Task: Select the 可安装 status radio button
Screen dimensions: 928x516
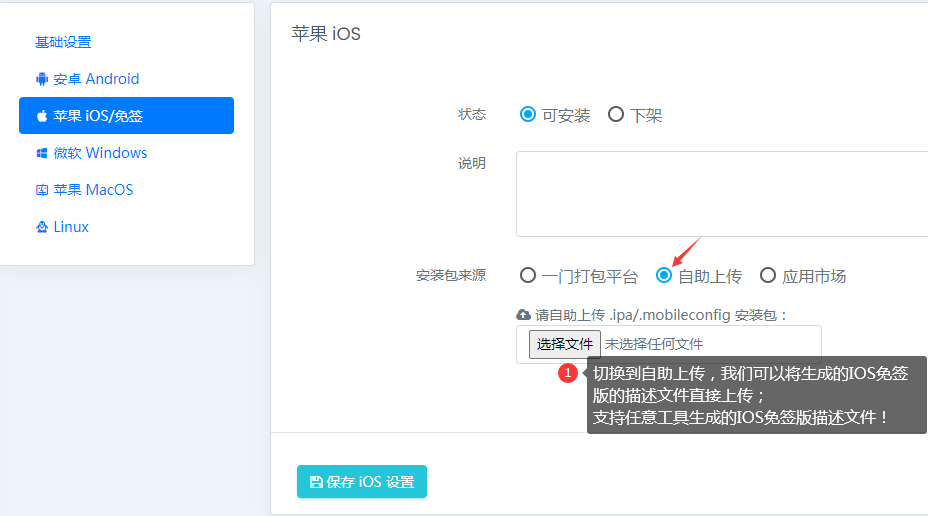Action: point(527,114)
